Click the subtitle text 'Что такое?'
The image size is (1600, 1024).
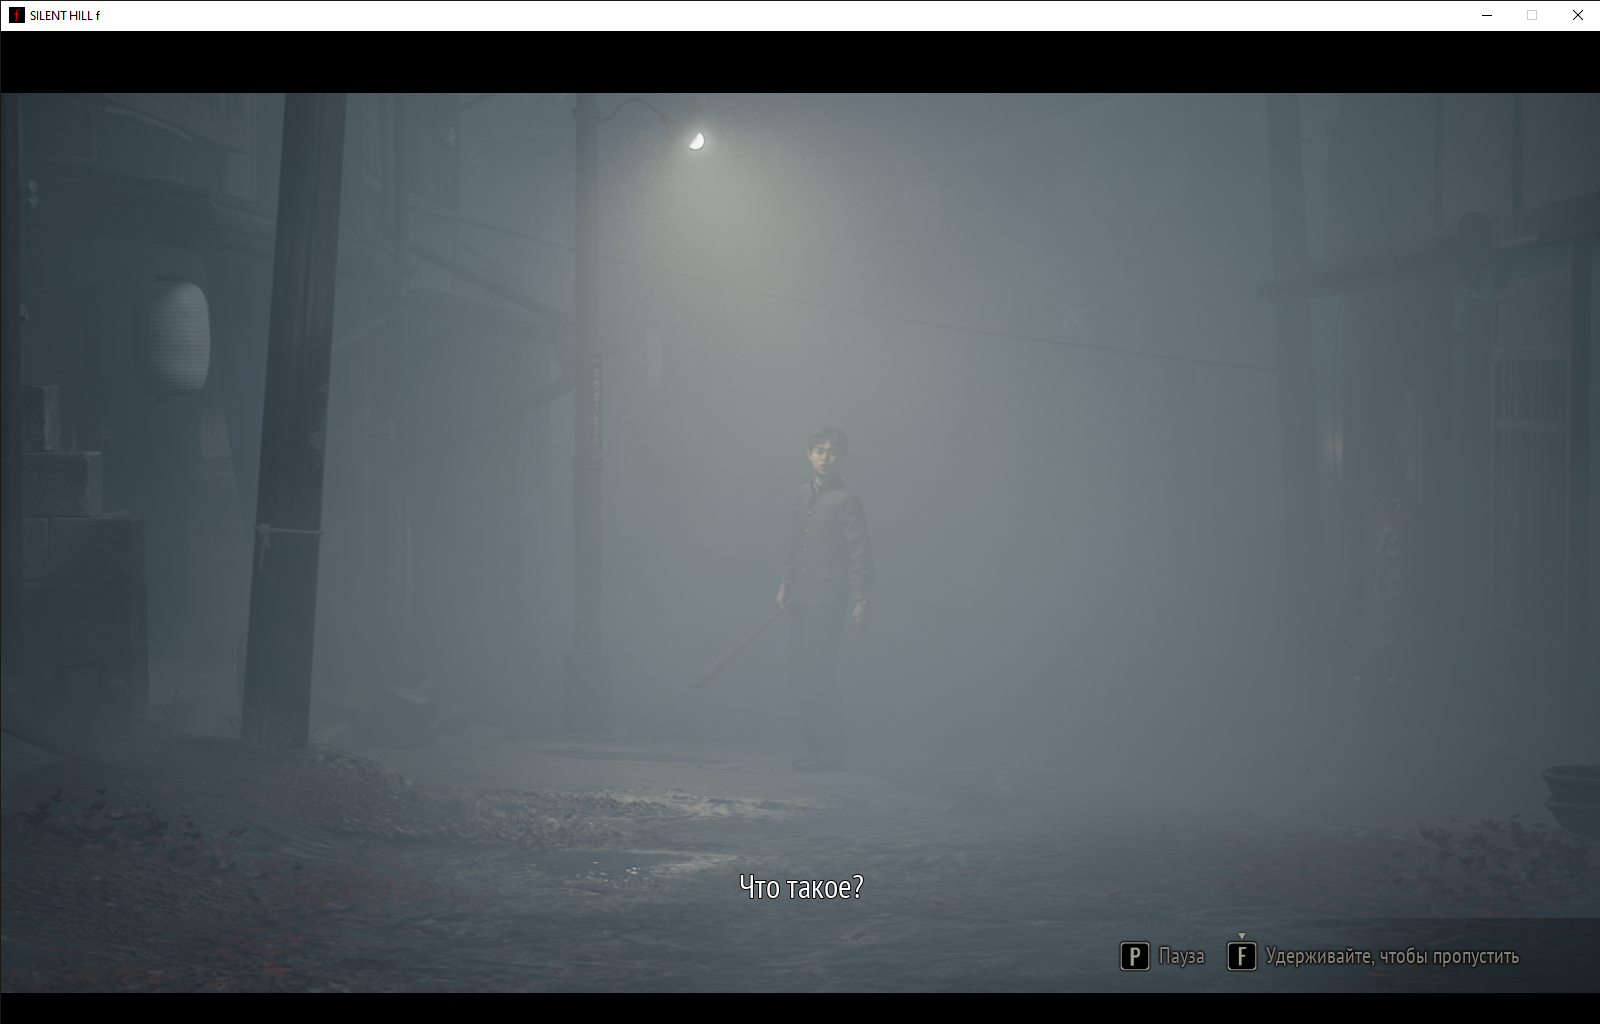click(801, 887)
